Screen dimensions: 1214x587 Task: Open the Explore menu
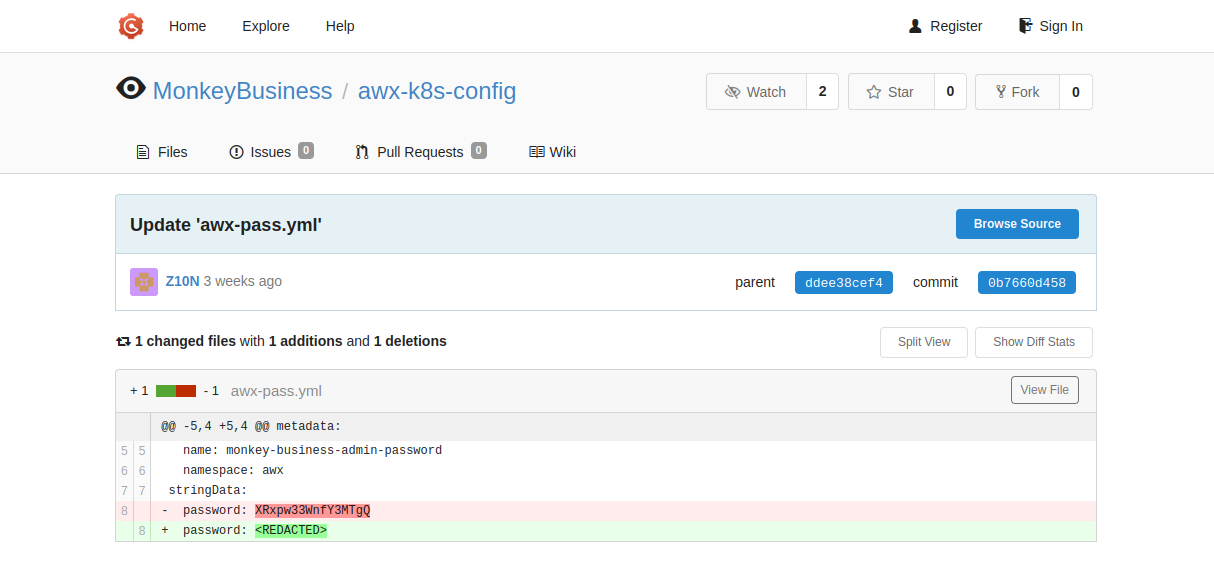pos(265,26)
